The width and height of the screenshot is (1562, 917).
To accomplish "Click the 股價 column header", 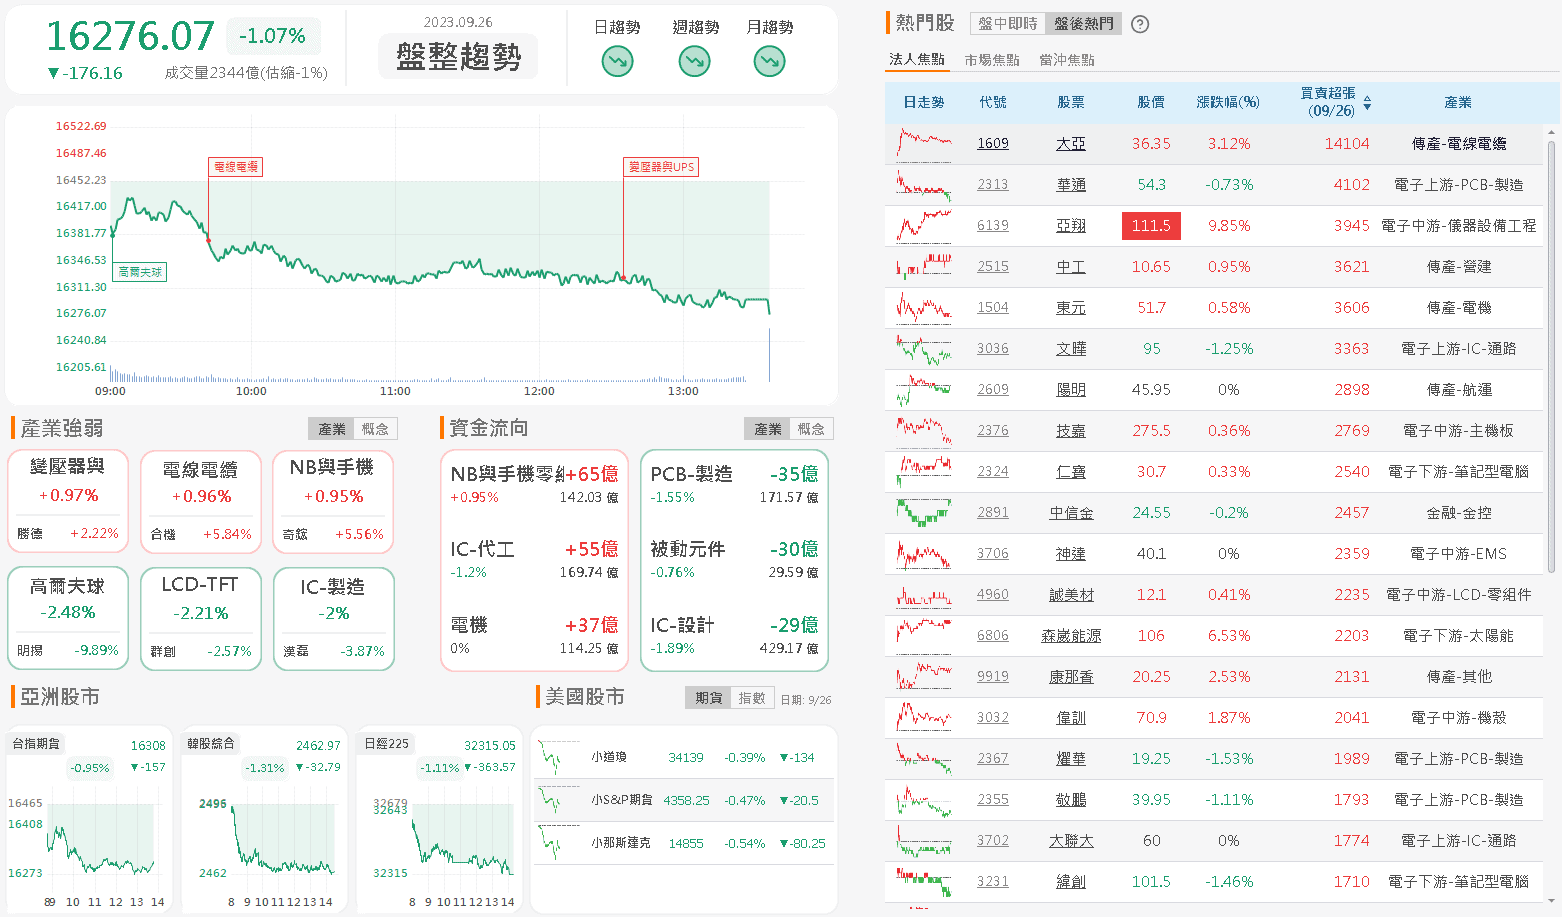I will [1151, 103].
